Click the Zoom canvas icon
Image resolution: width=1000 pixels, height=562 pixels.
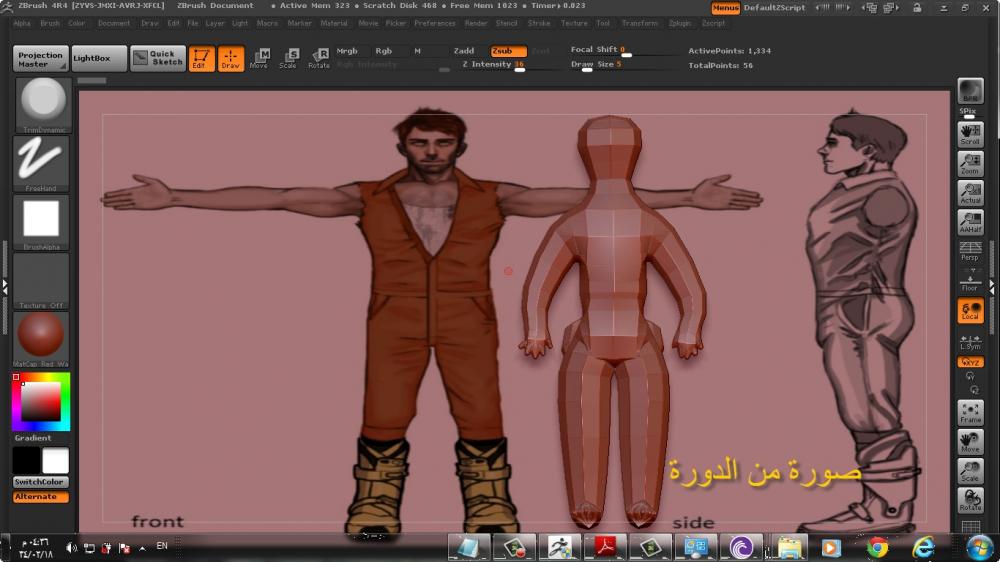point(970,164)
